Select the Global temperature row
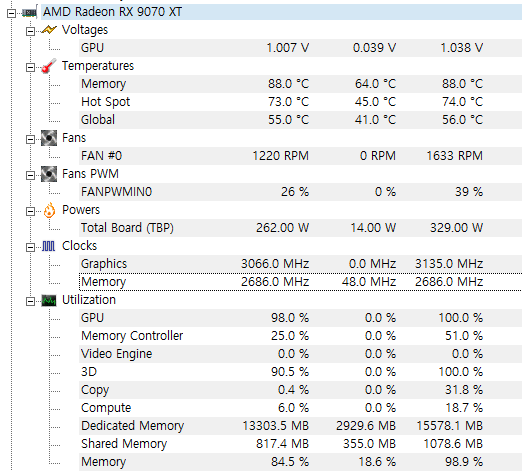This screenshot has height=471, width=522. tap(300, 120)
